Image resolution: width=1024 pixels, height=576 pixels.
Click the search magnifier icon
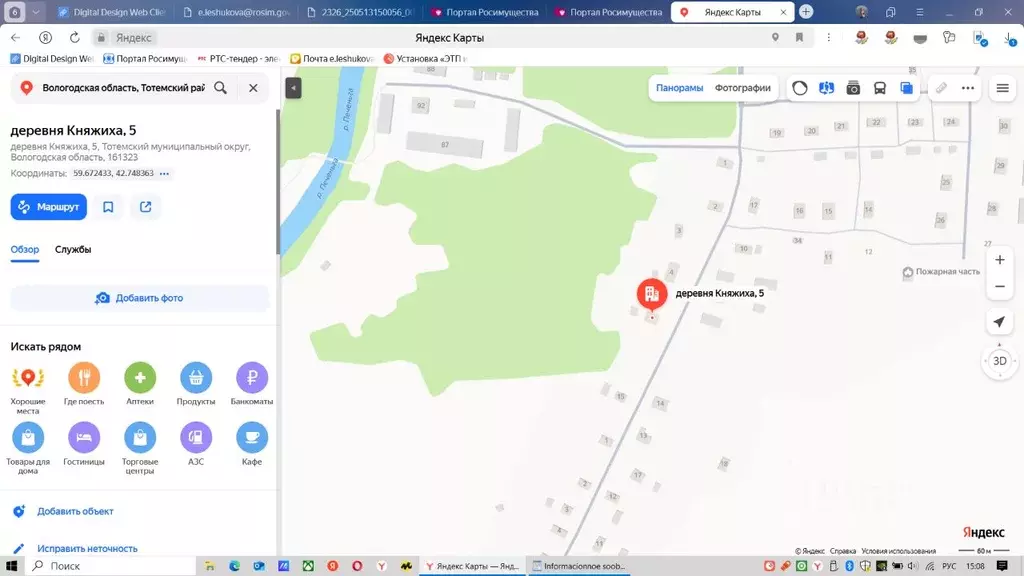point(221,88)
